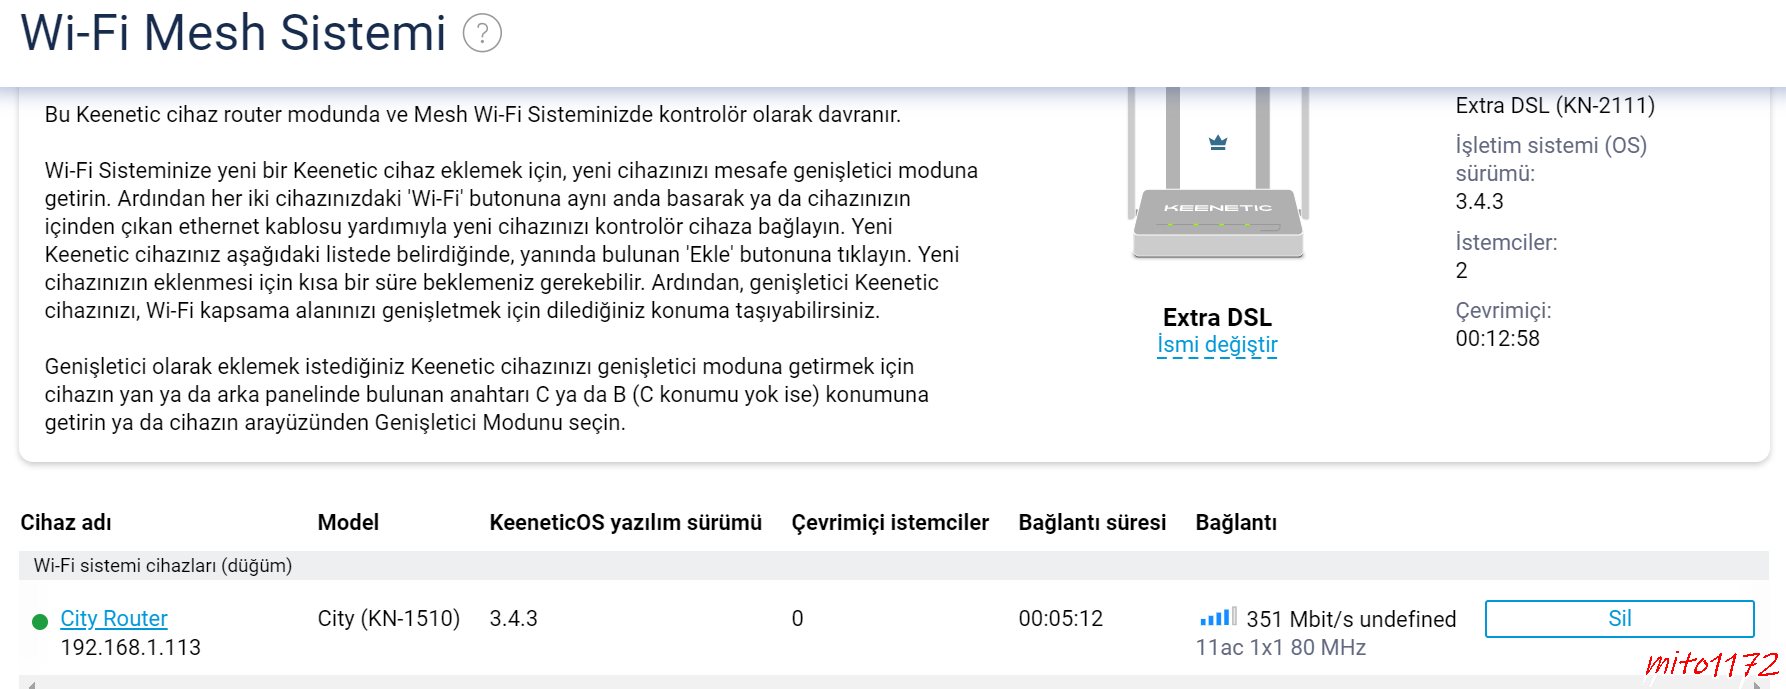Click the 'Bağlantı' column header
This screenshot has width=1786, height=689.
(1236, 522)
